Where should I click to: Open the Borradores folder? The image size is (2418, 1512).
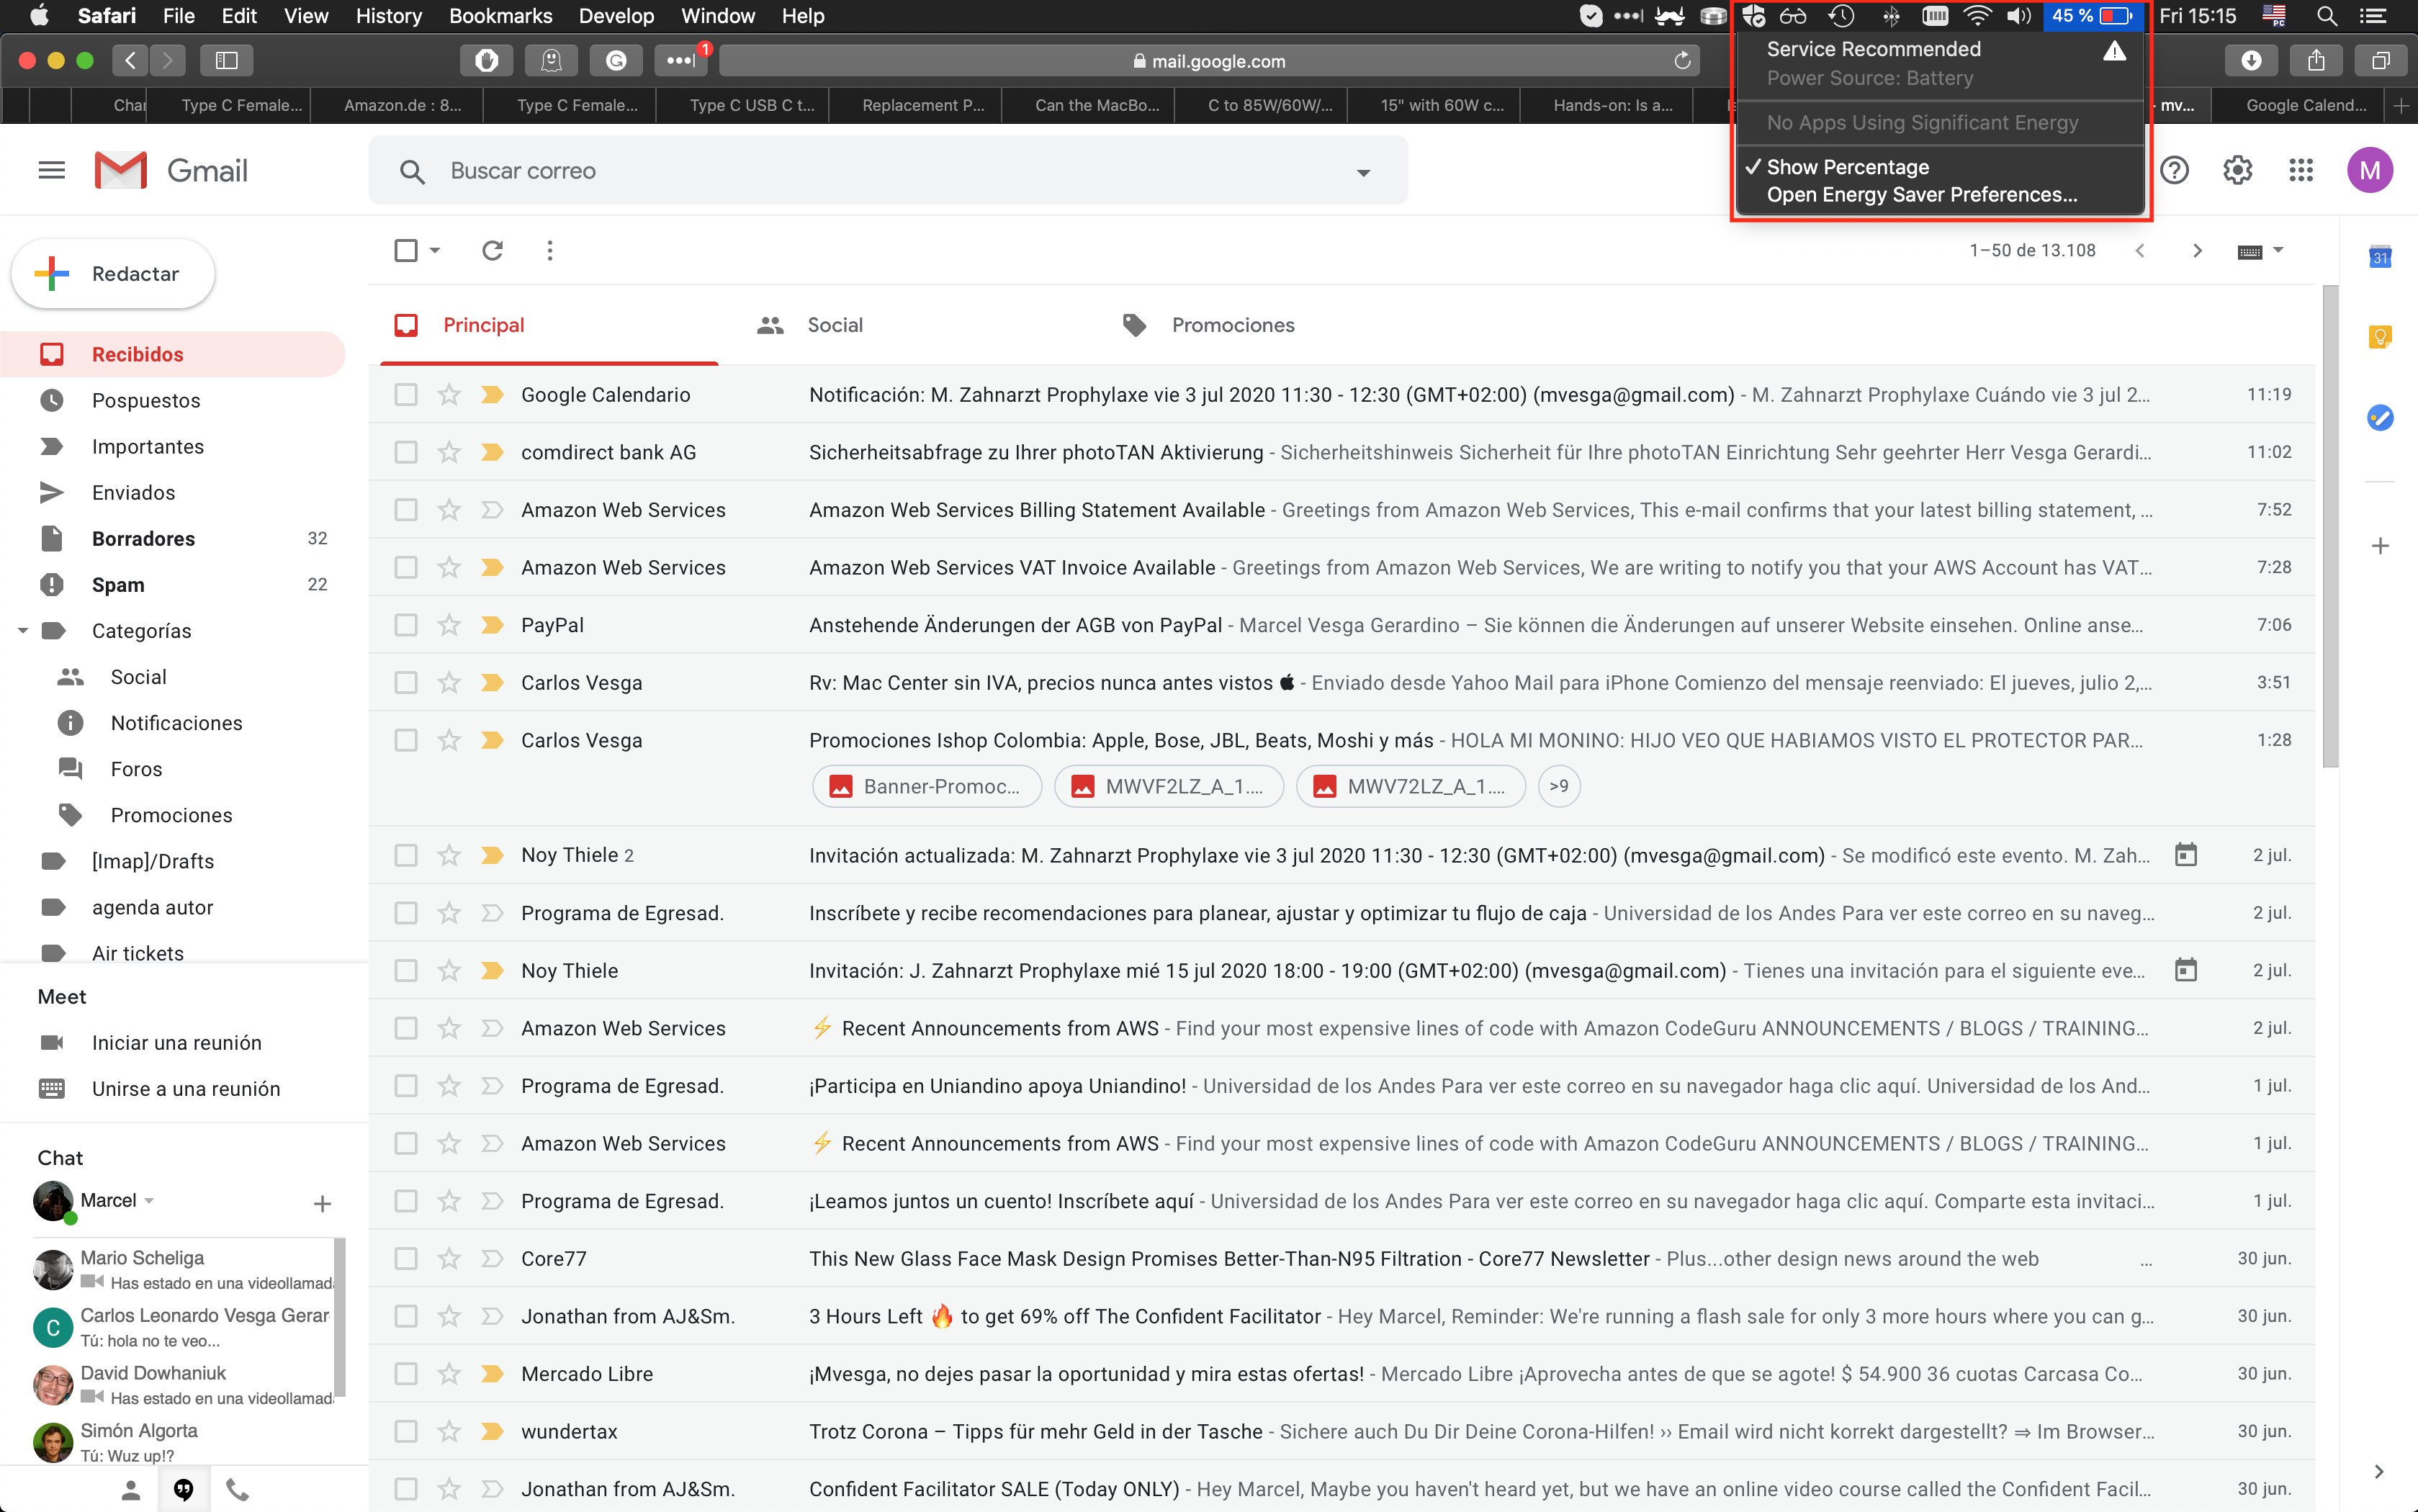tap(143, 539)
